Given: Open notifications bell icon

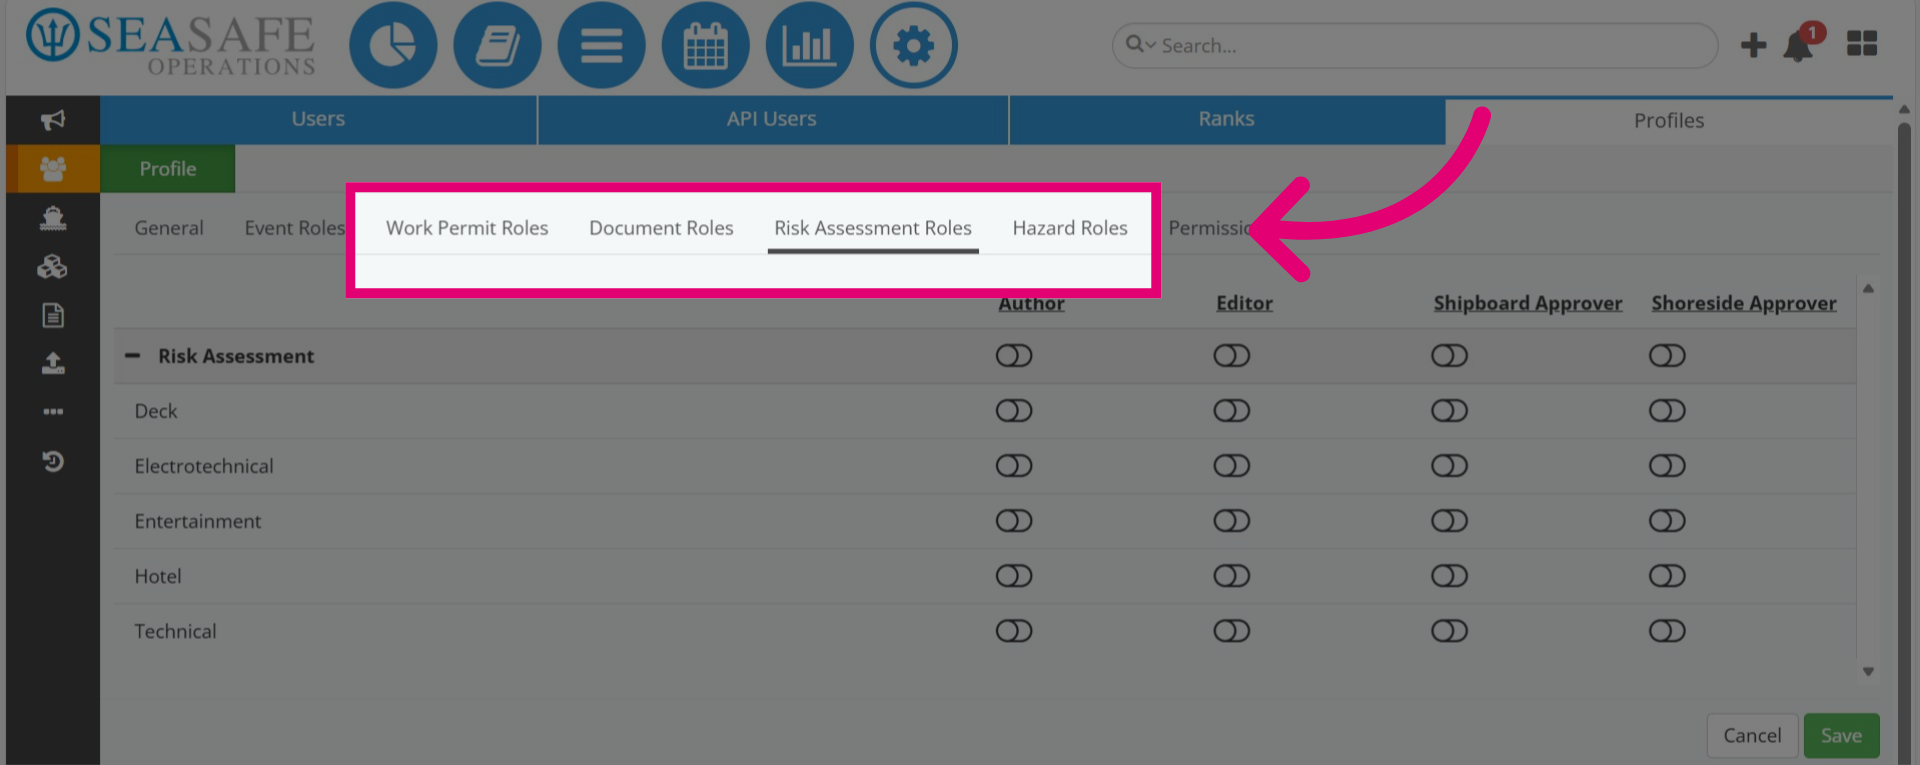Looking at the screenshot, I should pyautogui.click(x=1799, y=45).
